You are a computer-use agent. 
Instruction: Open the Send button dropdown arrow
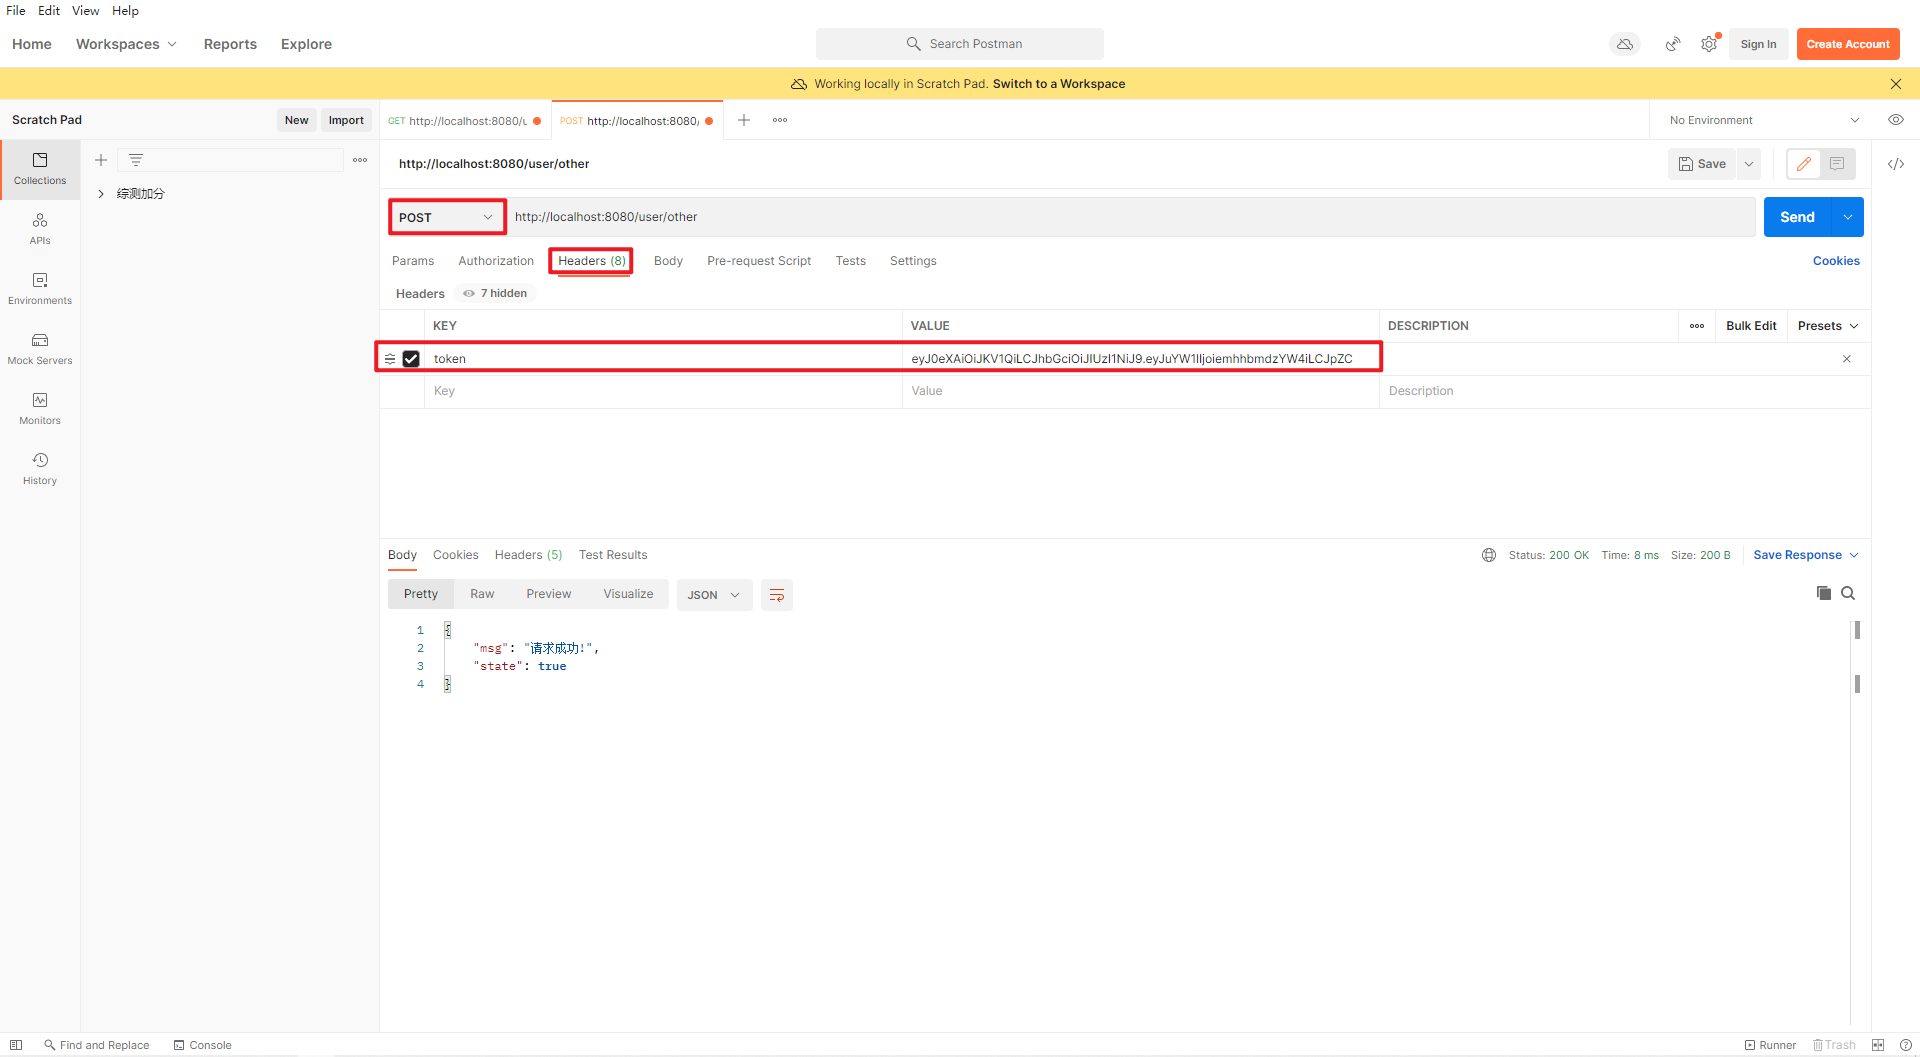point(1847,217)
